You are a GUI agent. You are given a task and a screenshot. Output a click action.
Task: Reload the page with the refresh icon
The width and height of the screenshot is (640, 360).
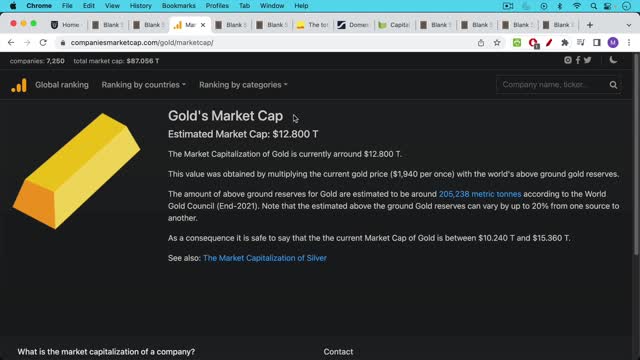tap(43, 42)
